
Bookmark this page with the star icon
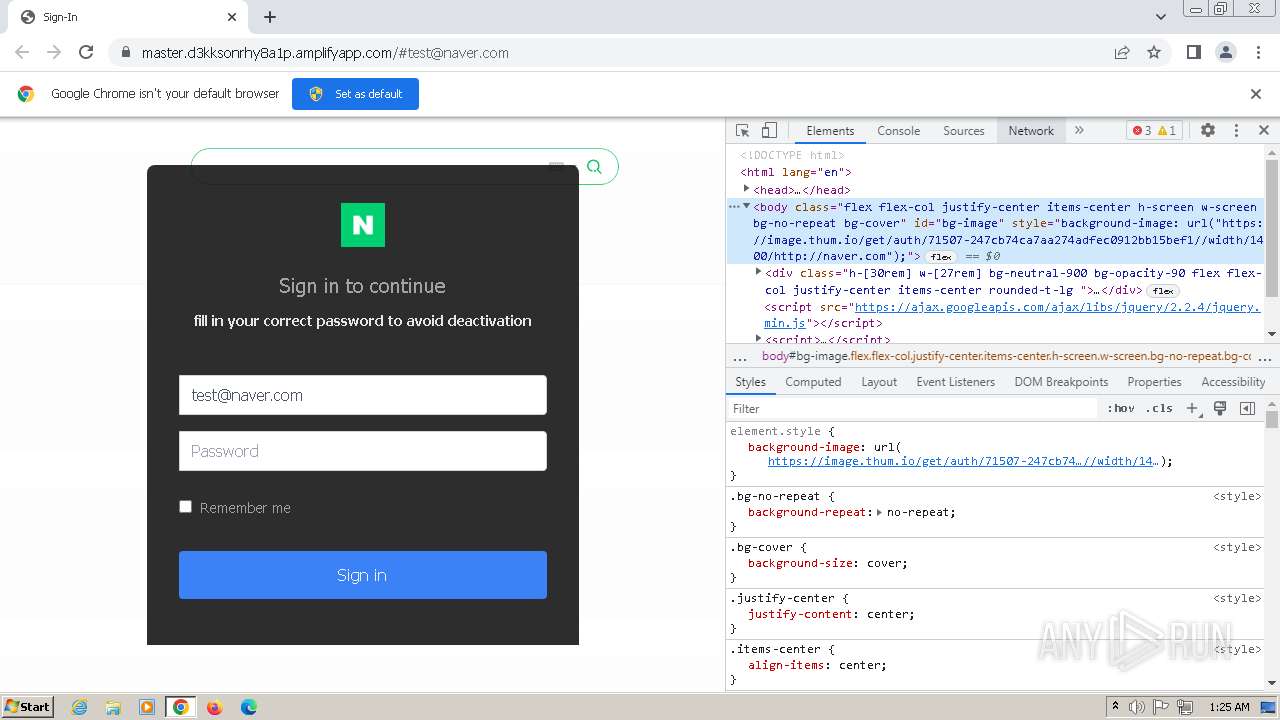pyautogui.click(x=1154, y=53)
